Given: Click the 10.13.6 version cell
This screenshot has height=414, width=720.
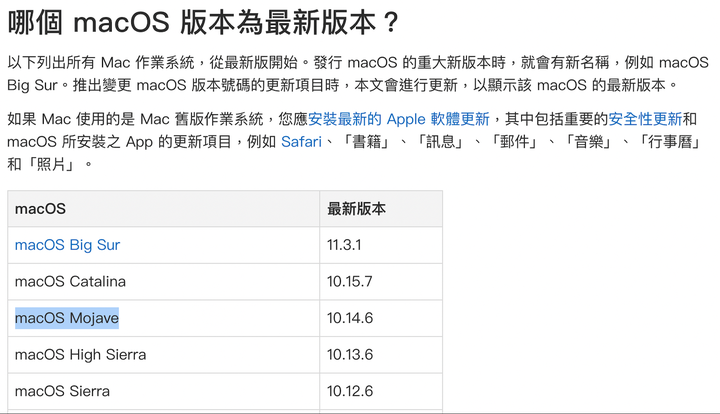Looking at the screenshot, I should [x=381, y=355].
